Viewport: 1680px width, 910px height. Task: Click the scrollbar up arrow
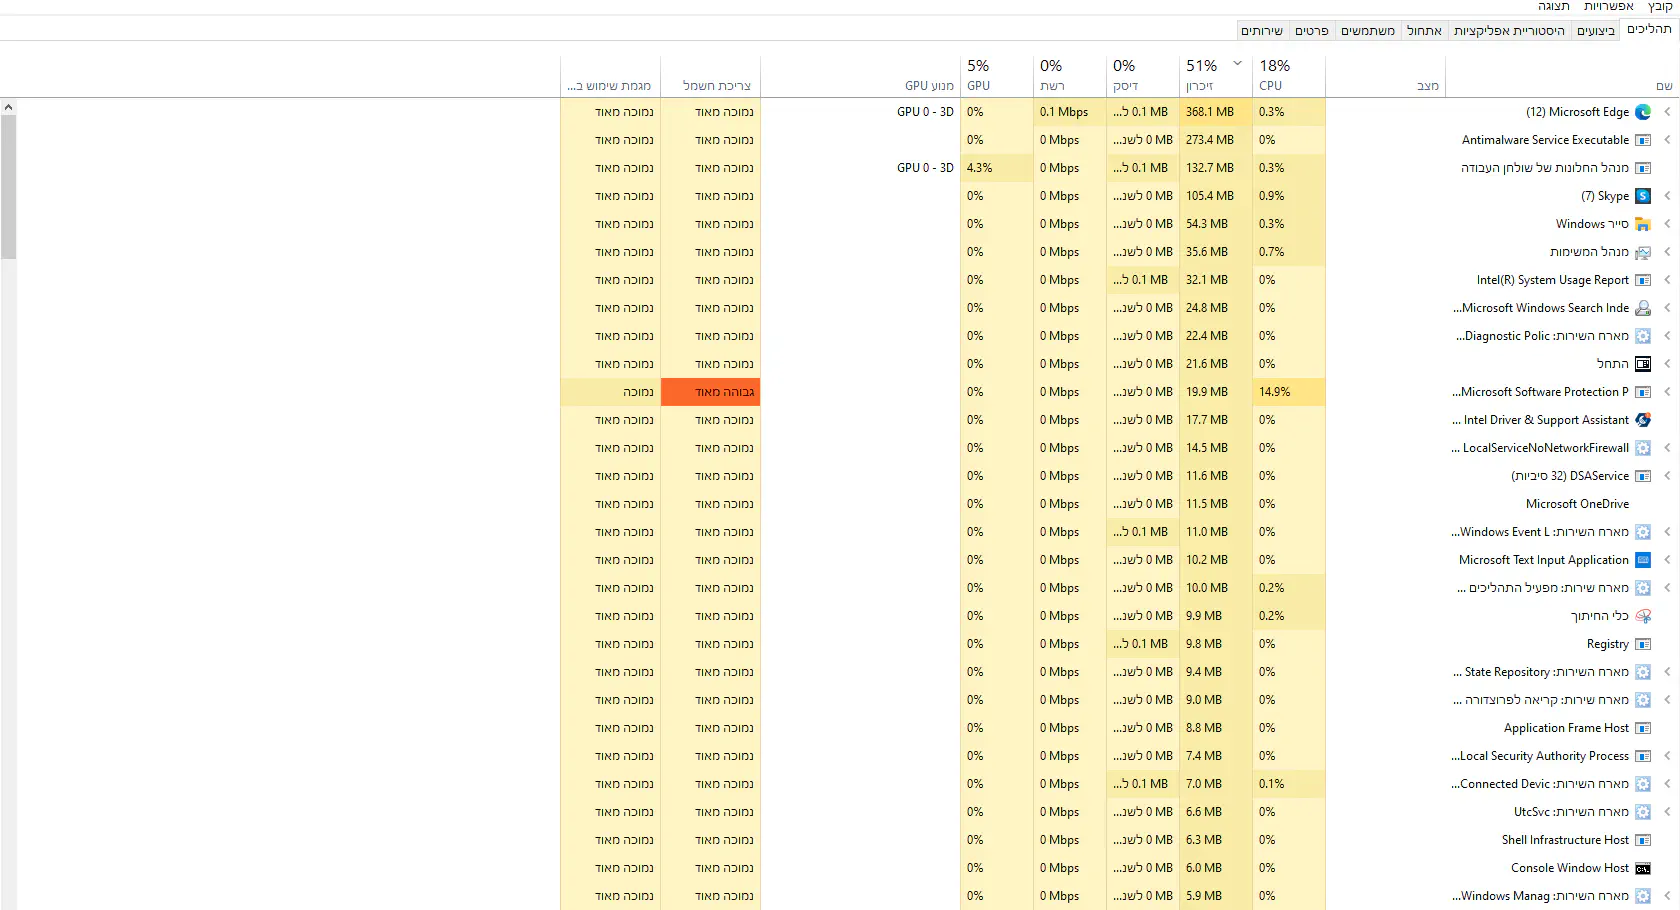(x=8, y=107)
